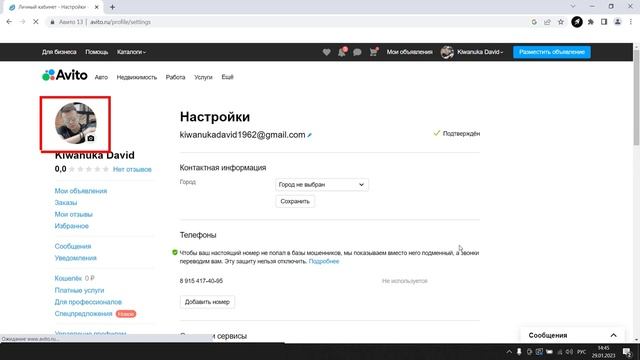
Task: Click РУС language indicator in taskbar
Action: pyautogui.click(x=582, y=351)
